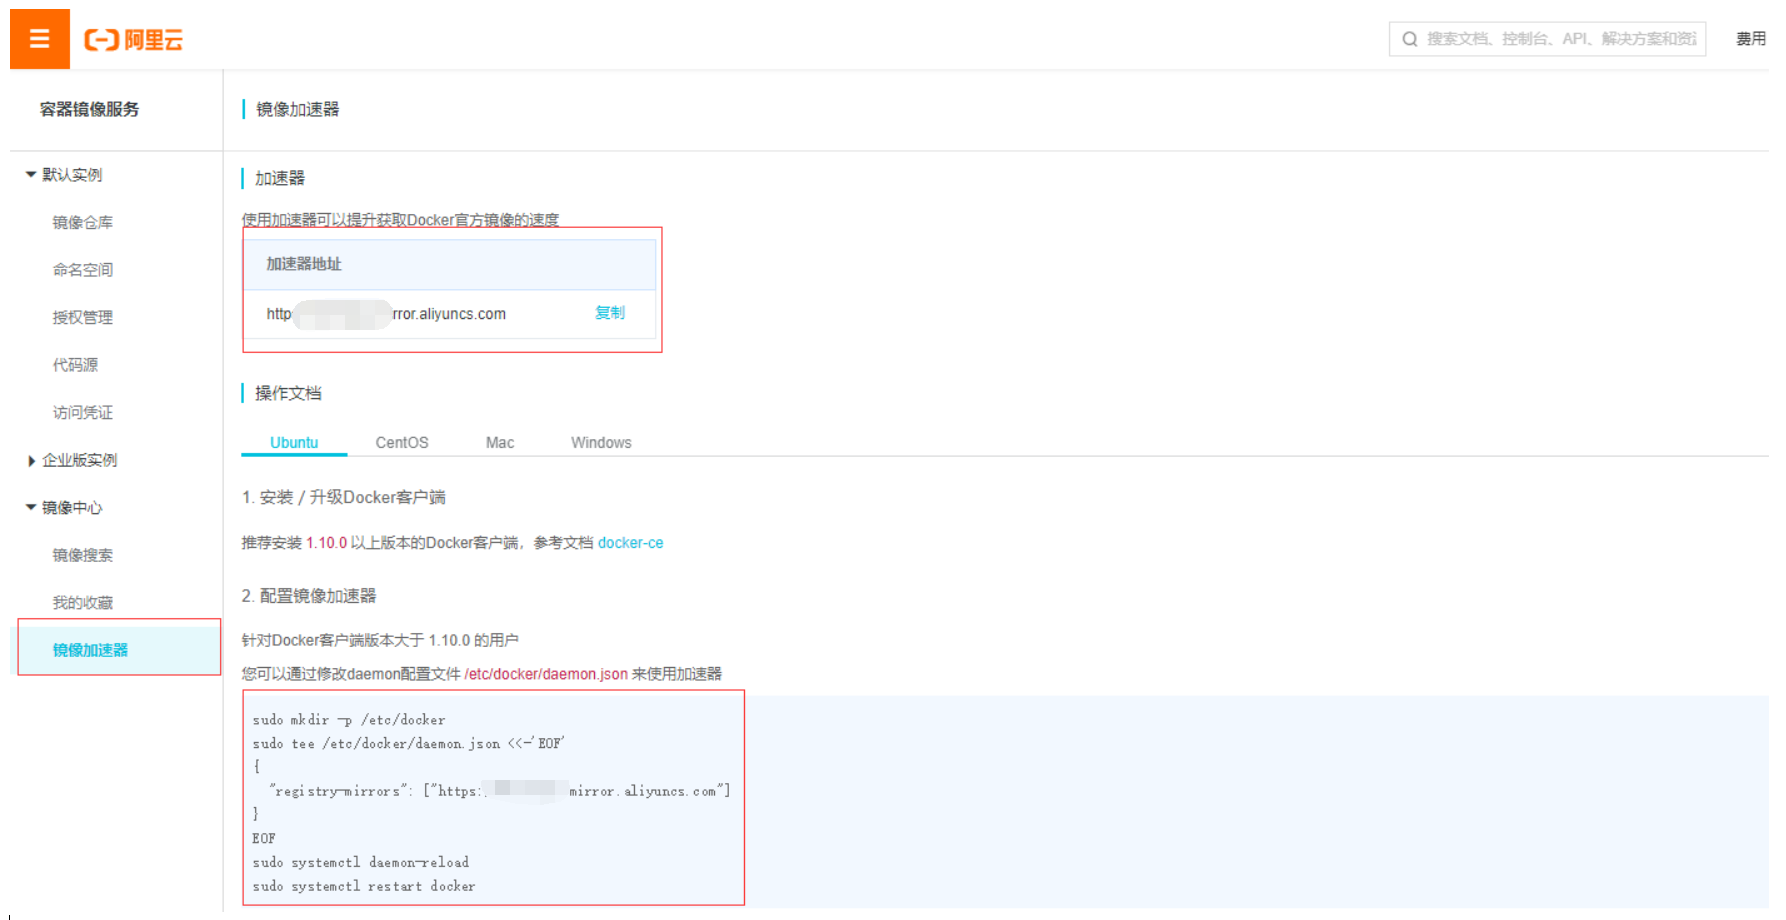Click the 容器镜像服务 sidebar title
The width and height of the screenshot is (1786, 920).
[x=89, y=109]
